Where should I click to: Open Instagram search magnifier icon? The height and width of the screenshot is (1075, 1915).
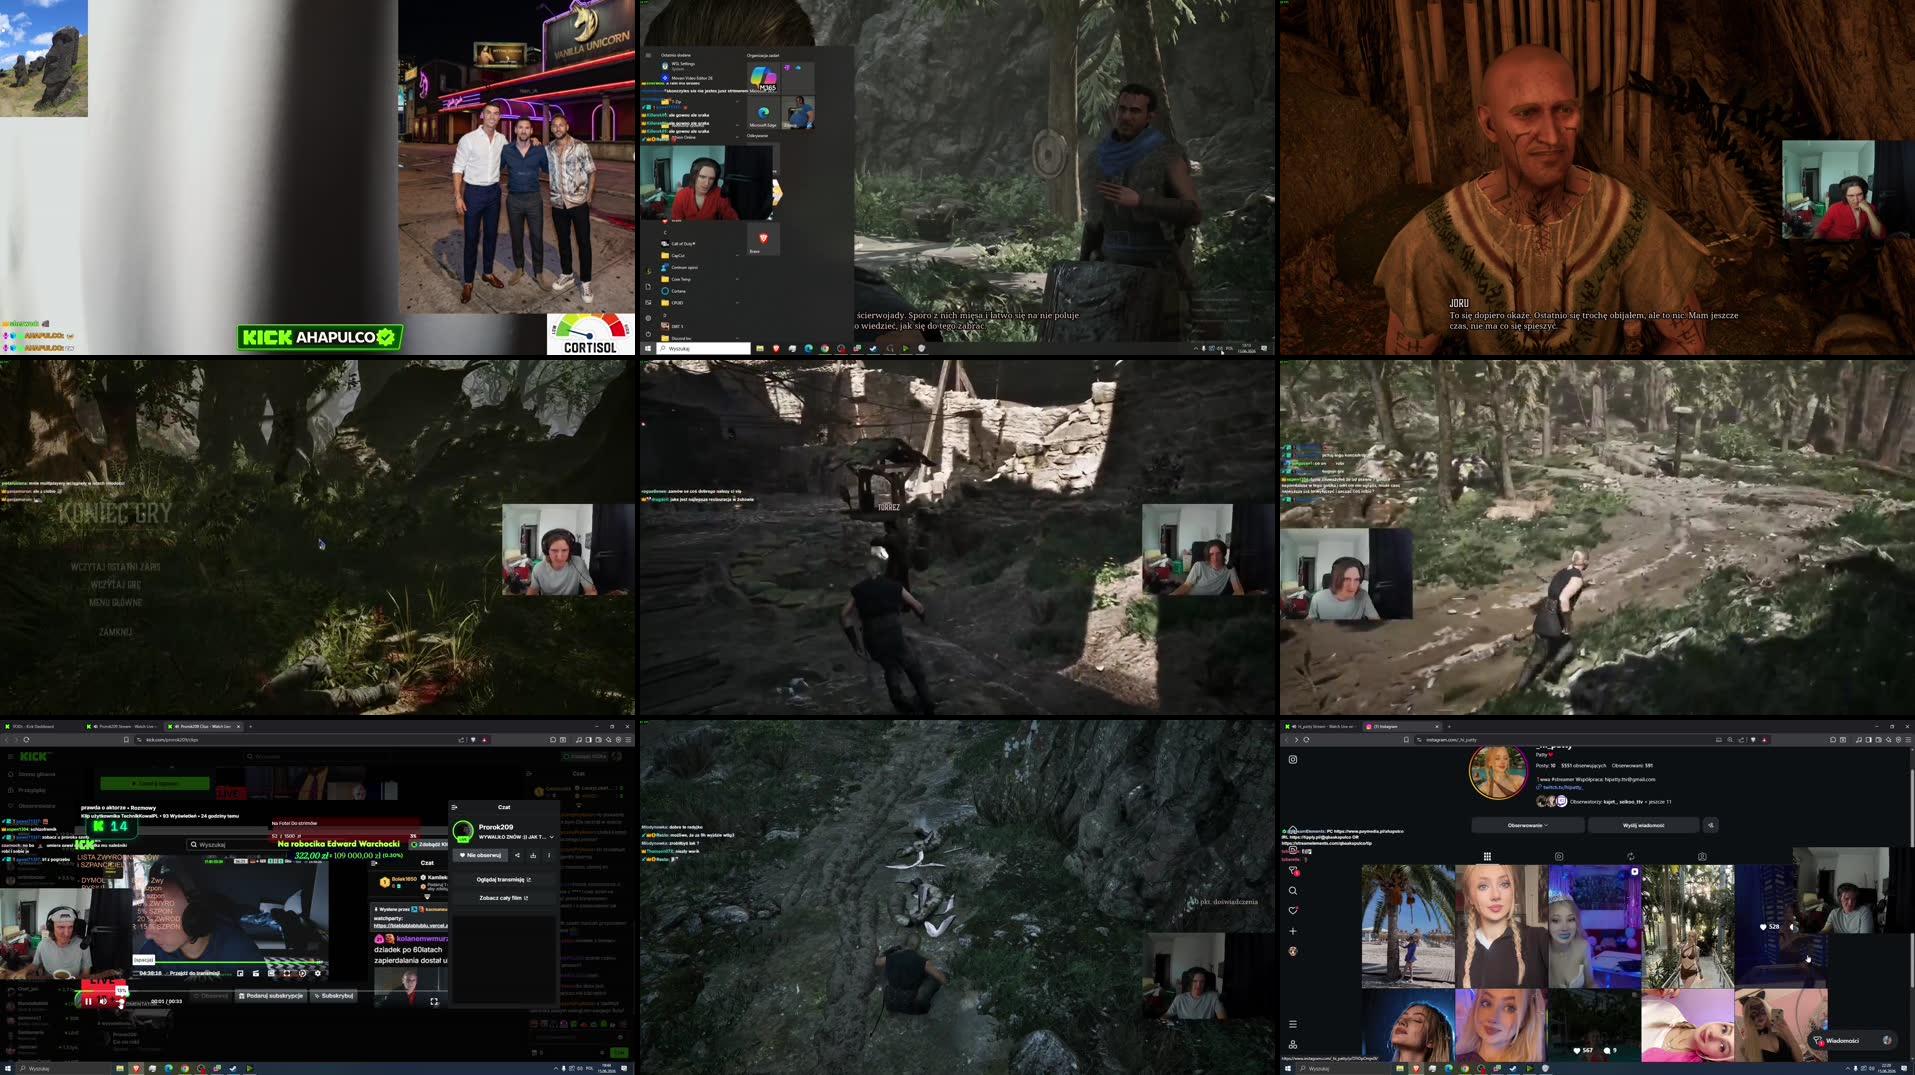click(1293, 891)
